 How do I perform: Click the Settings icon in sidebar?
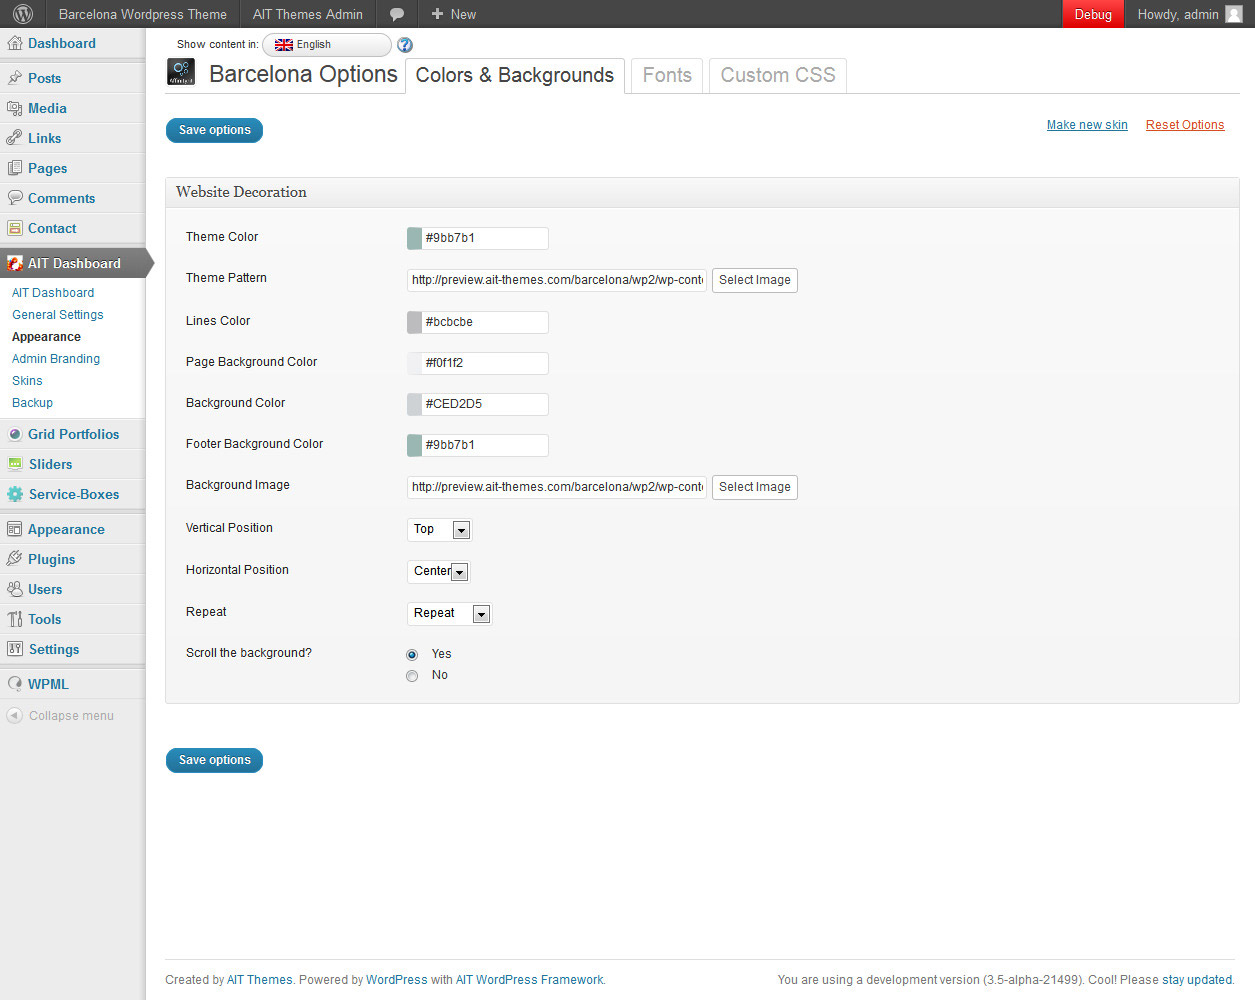[x=15, y=649]
